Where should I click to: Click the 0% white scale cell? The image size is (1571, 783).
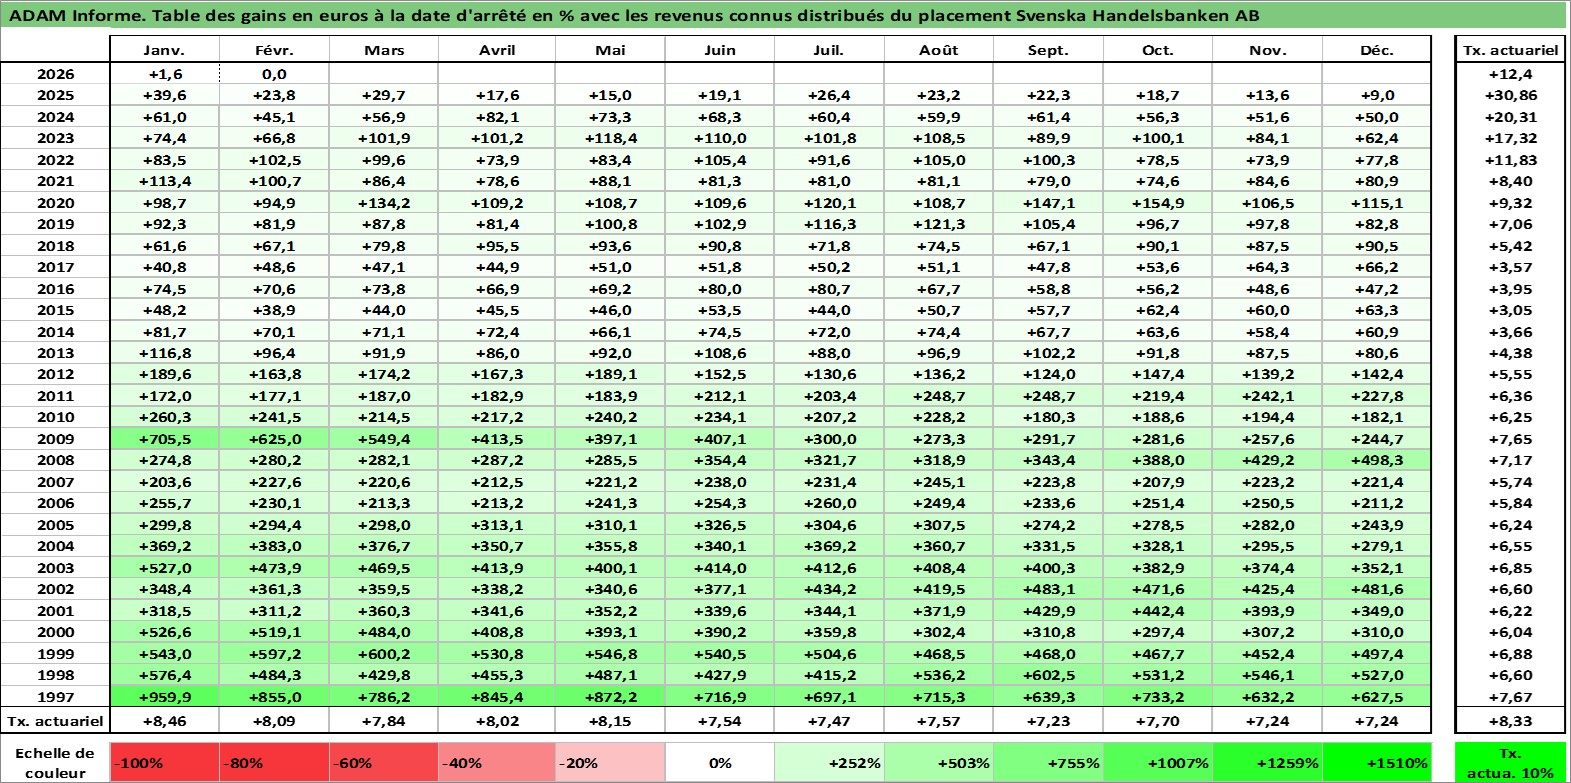(720, 762)
